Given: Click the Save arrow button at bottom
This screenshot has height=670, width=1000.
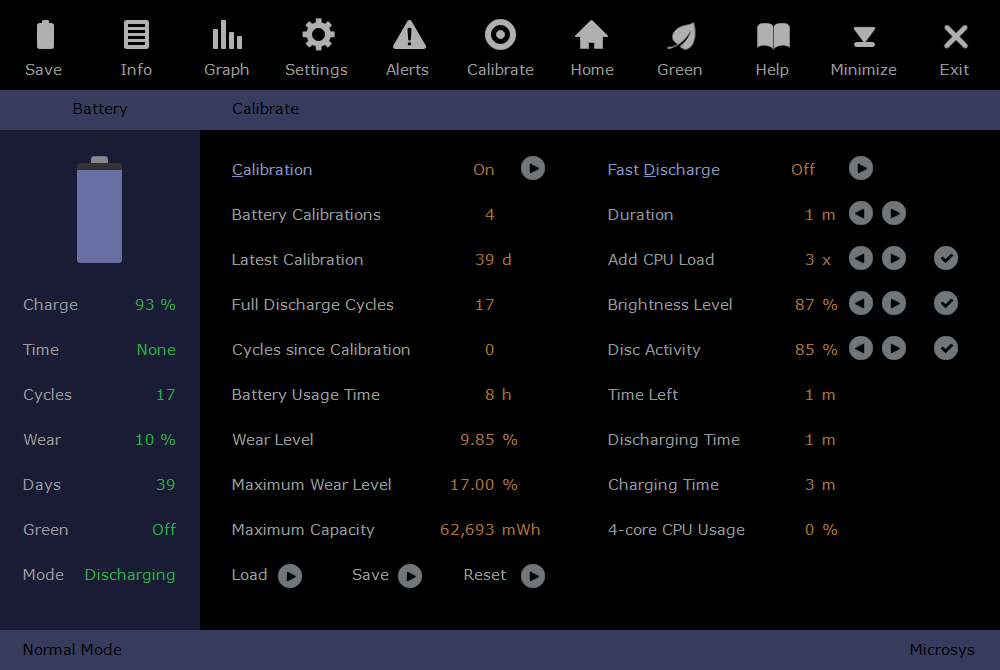Looking at the screenshot, I should (410, 576).
